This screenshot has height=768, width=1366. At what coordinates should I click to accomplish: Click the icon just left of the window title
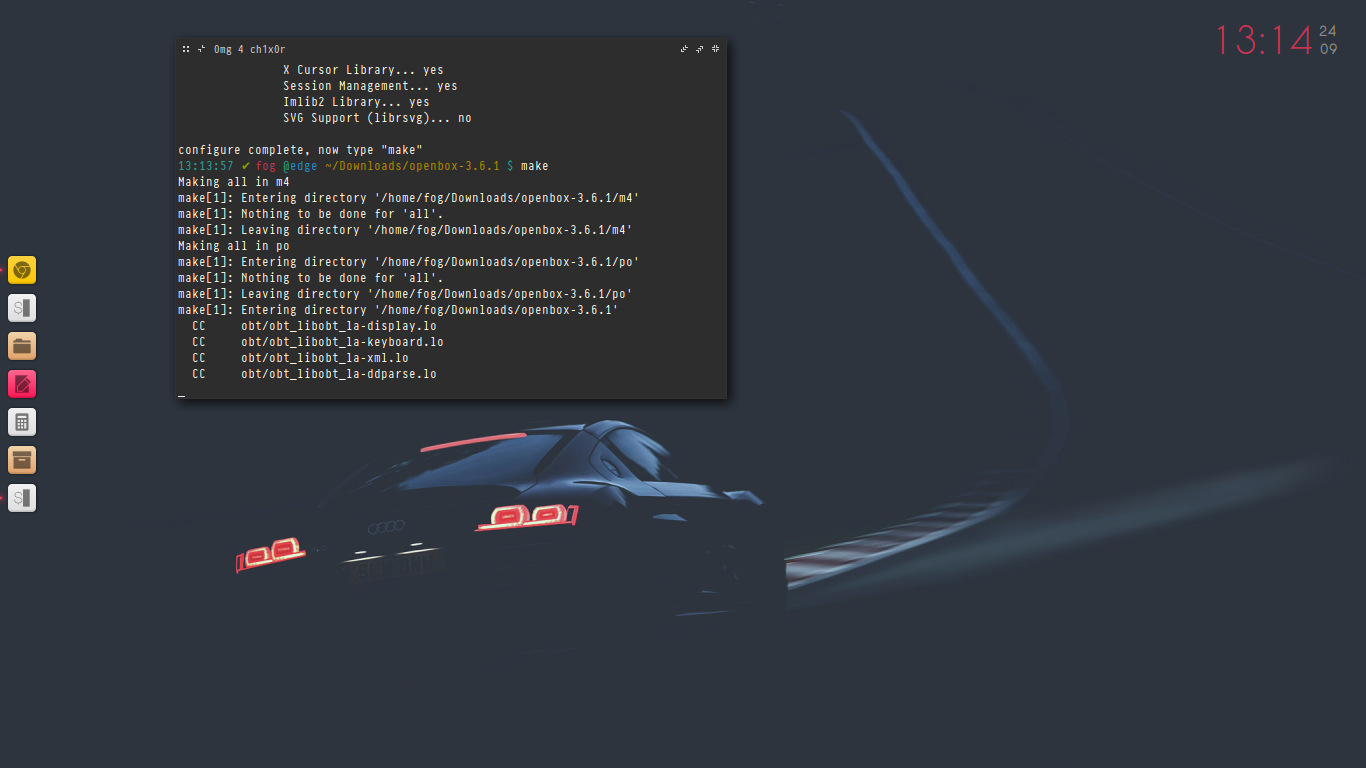[201, 49]
